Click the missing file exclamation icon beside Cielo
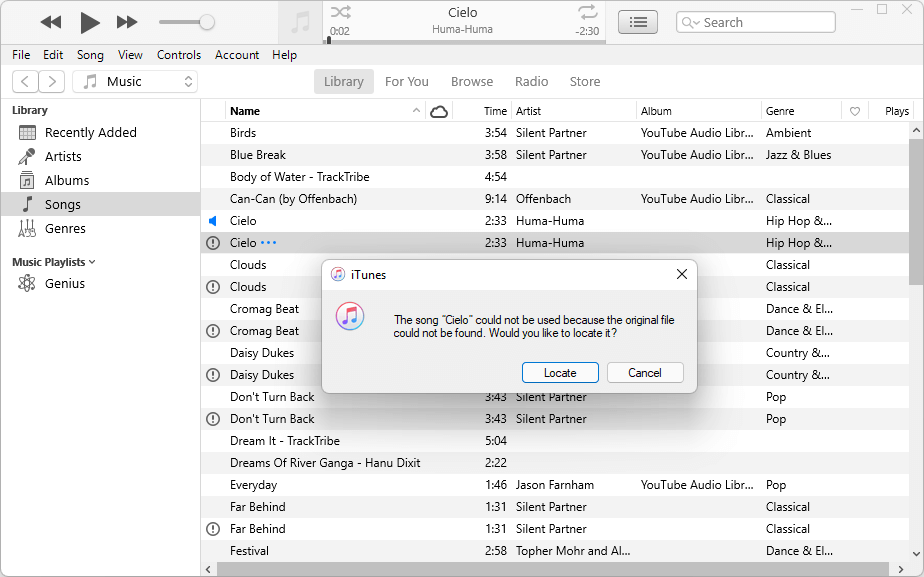Viewport: 924px width, 577px height. [213, 243]
